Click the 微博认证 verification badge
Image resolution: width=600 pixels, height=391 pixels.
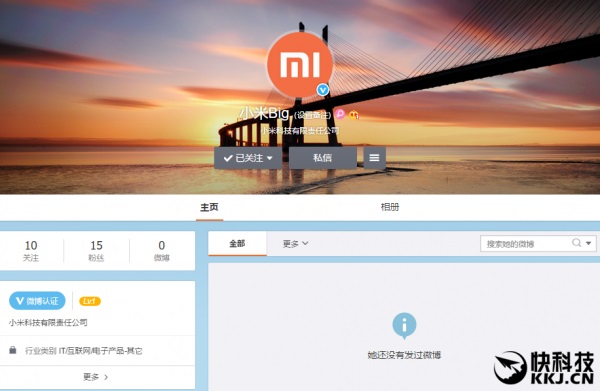(x=37, y=301)
